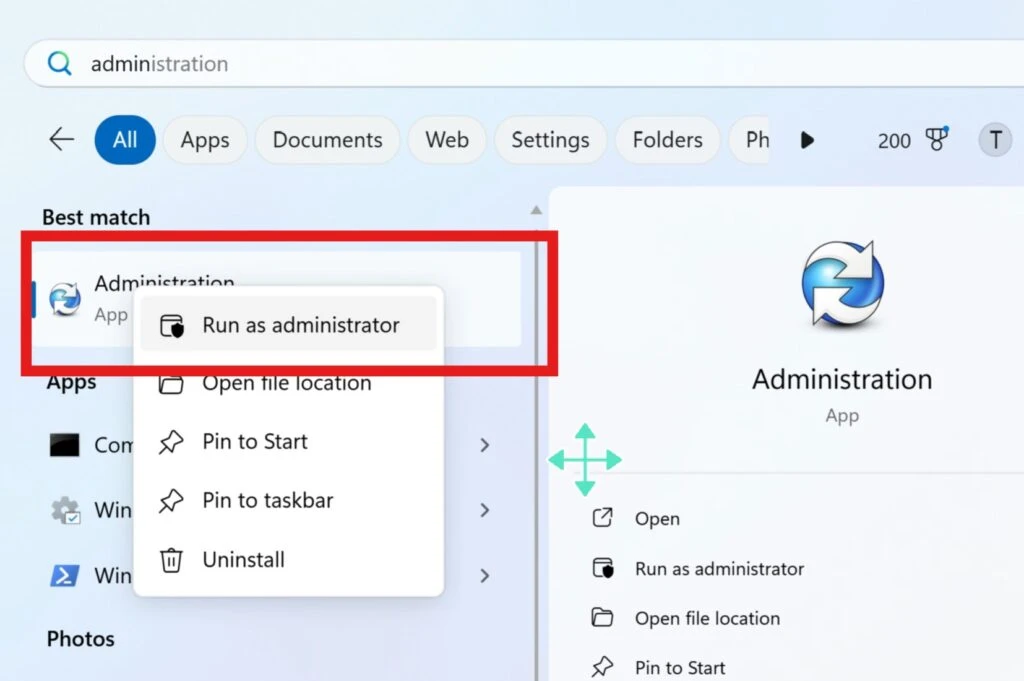Image resolution: width=1024 pixels, height=681 pixels.
Task: Click the T user account avatar
Action: point(996,140)
